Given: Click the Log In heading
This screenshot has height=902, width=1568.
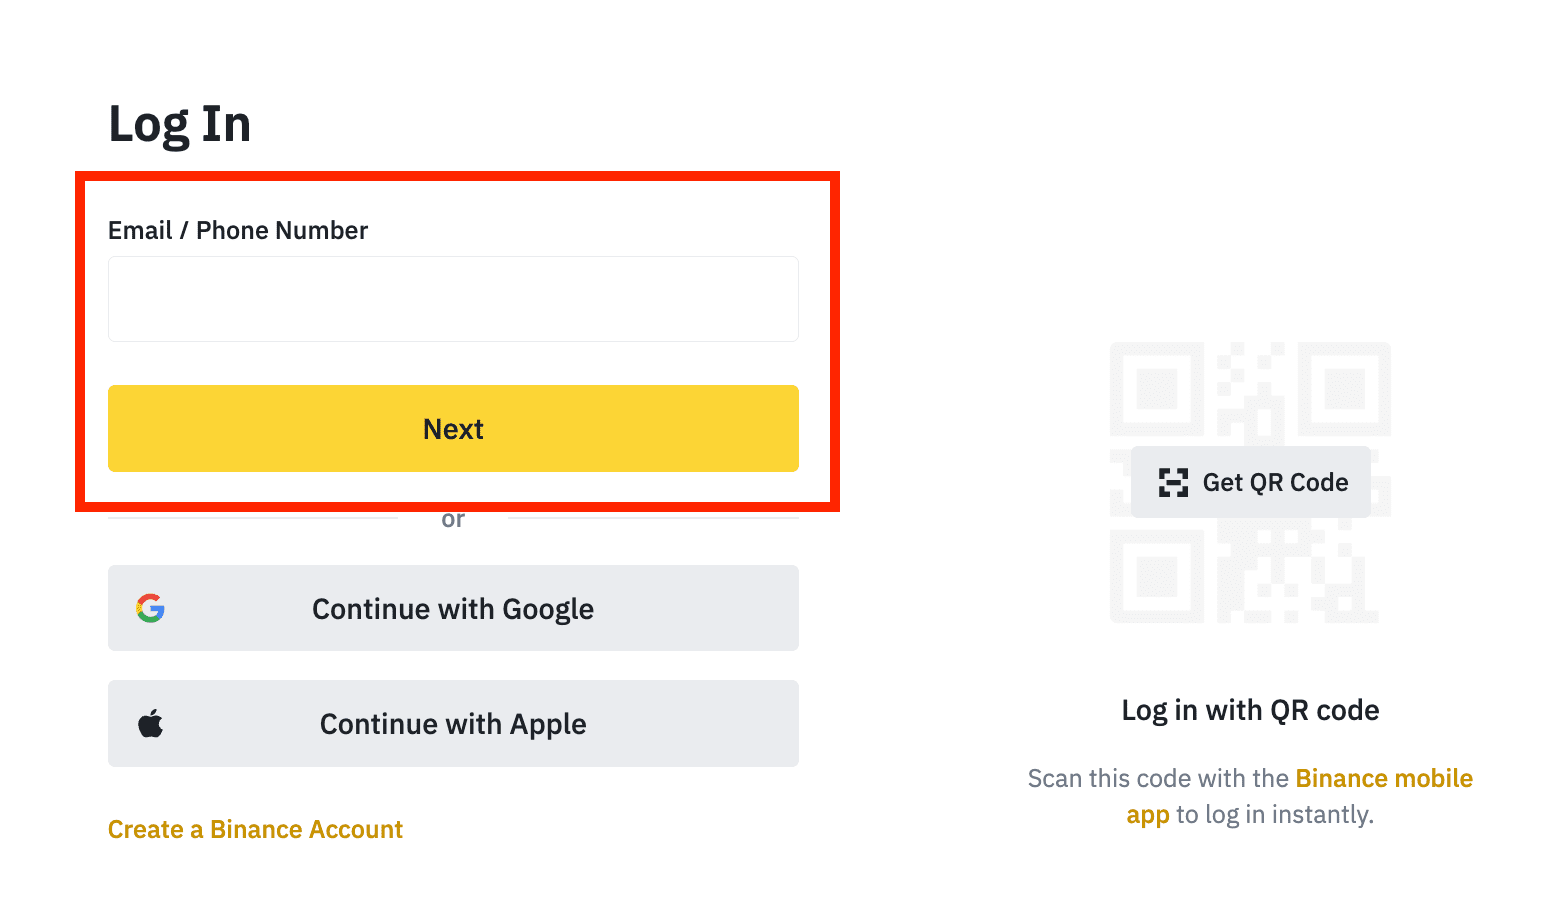Looking at the screenshot, I should [x=179, y=124].
